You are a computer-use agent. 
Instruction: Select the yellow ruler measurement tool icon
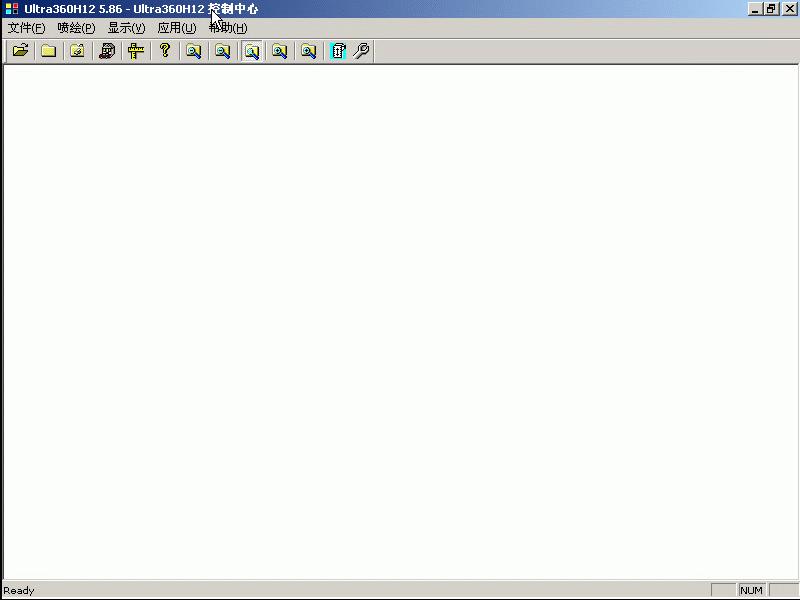click(x=136, y=51)
